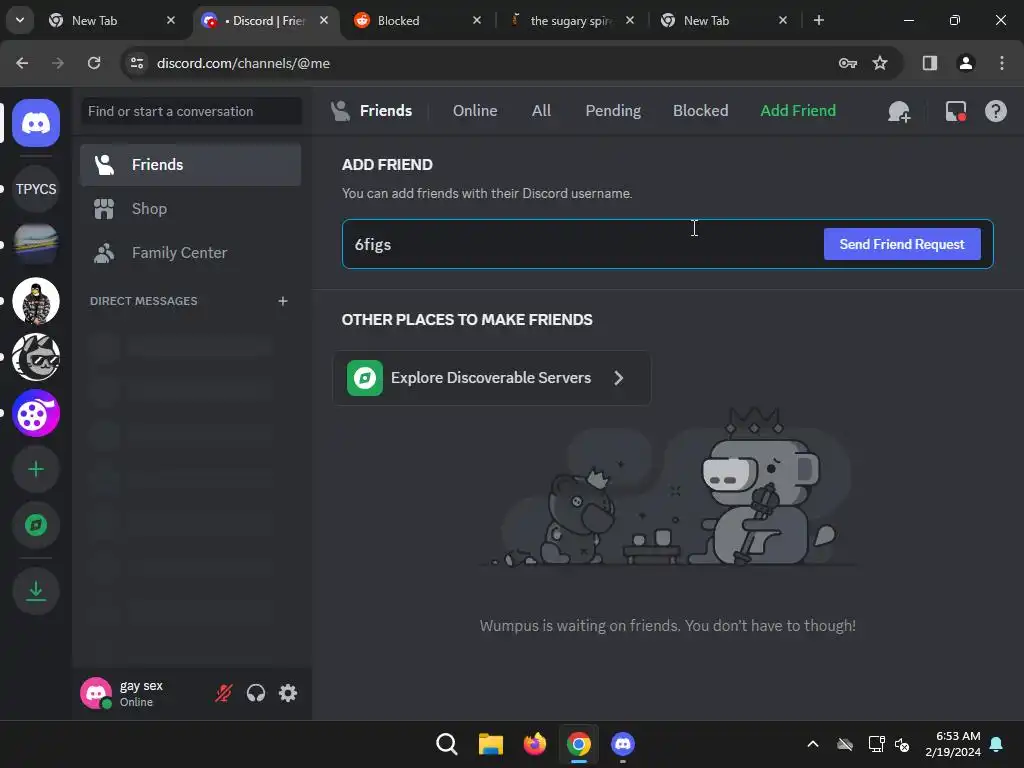Image resolution: width=1024 pixels, height=768 pixels.
Task: Expand chevron on Explore Discoverable Servers
Action: click(618, 378)
